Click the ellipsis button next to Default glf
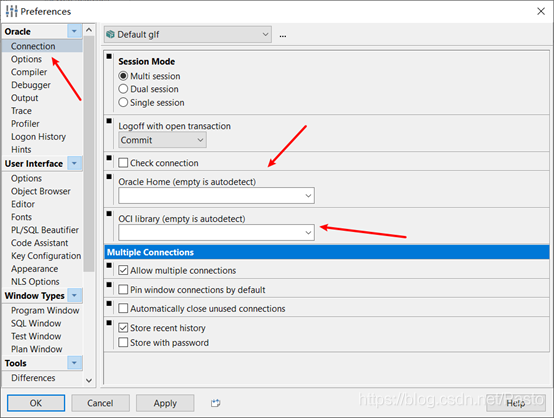The width and height of the screenshot is (554, 418). [283, 36]
